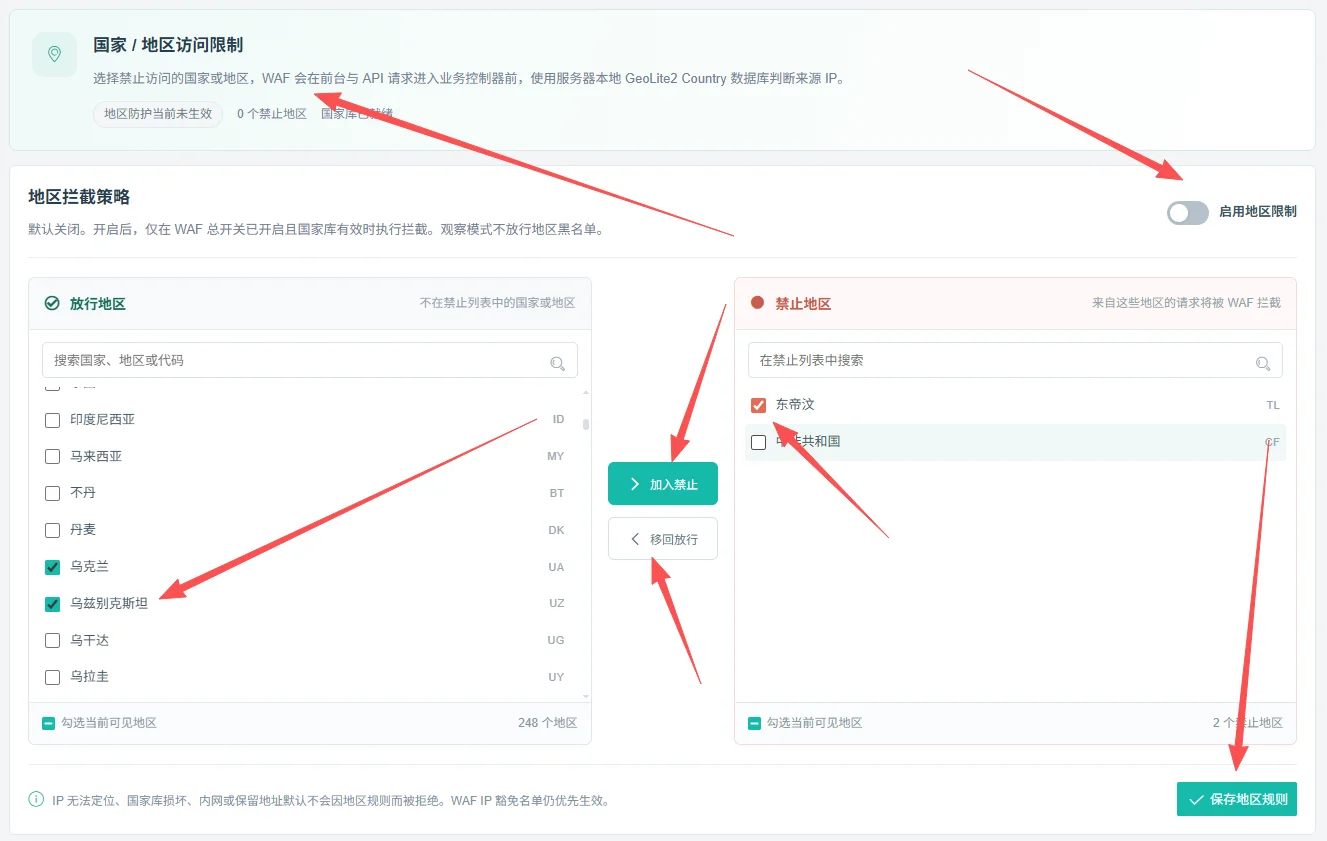Toggle 勾选当前可见地区 checkbox under the 禁止地区 list
Screen dimensions: 1327x841
(x=754, y=723)
